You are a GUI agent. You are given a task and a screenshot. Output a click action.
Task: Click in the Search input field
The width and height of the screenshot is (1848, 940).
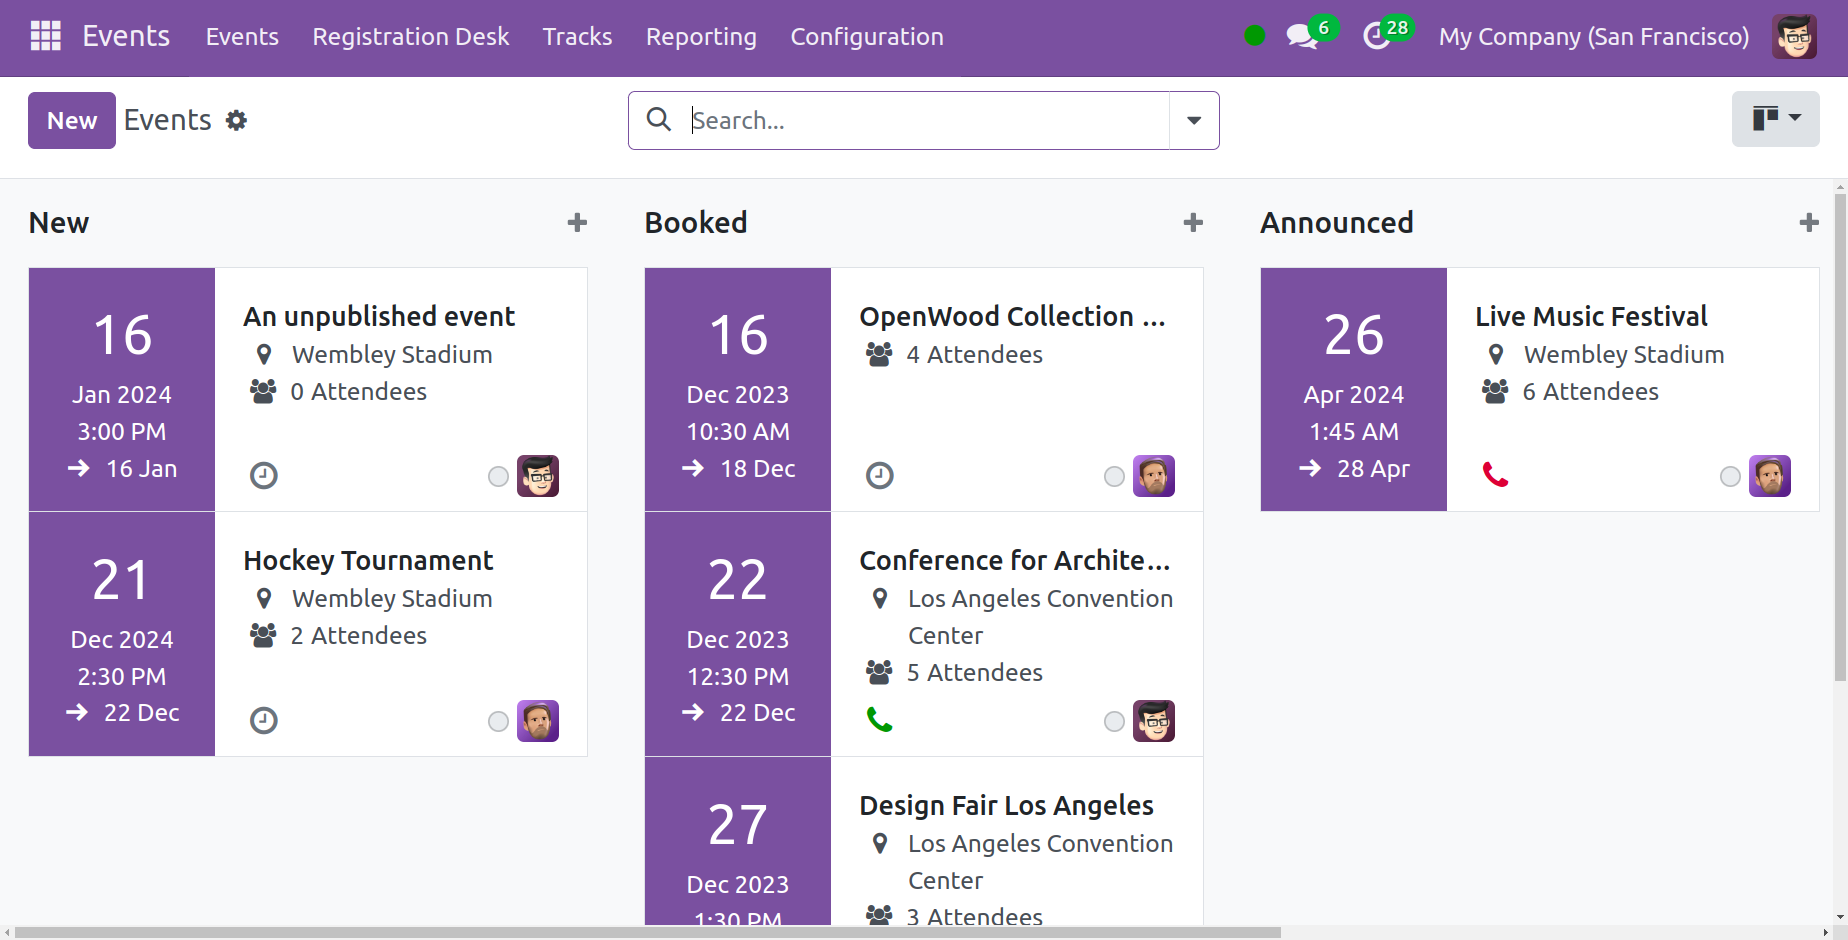coord(928,120)
